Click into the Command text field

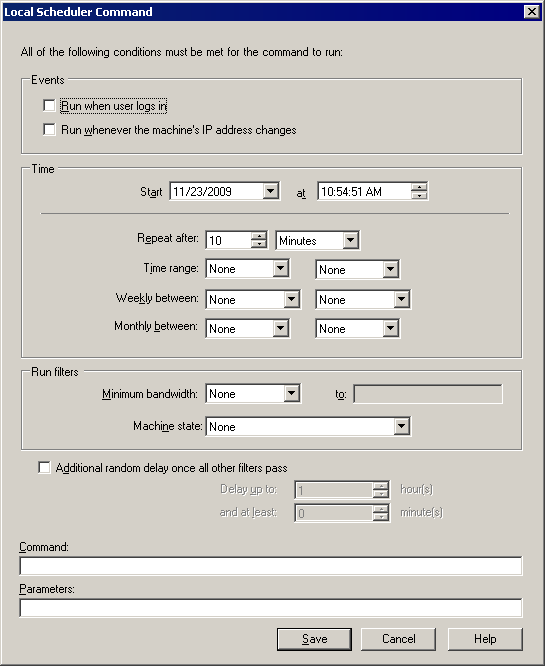click(271, 566)
